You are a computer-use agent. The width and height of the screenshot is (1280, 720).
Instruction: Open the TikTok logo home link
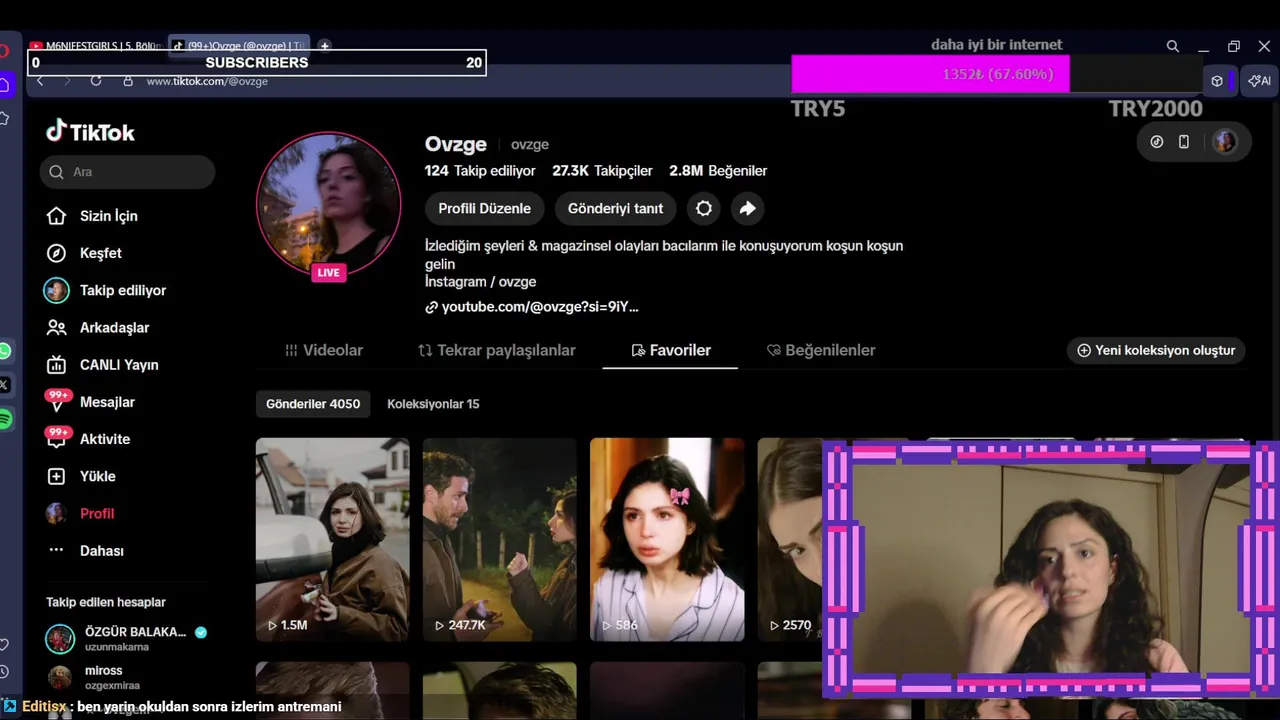[x=90, y=132]
